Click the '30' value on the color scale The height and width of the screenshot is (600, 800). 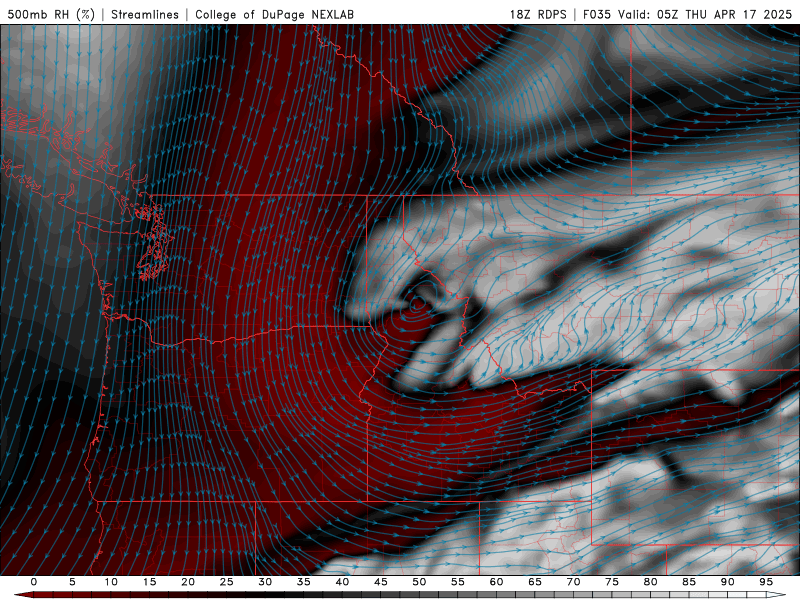coord(265,582)
